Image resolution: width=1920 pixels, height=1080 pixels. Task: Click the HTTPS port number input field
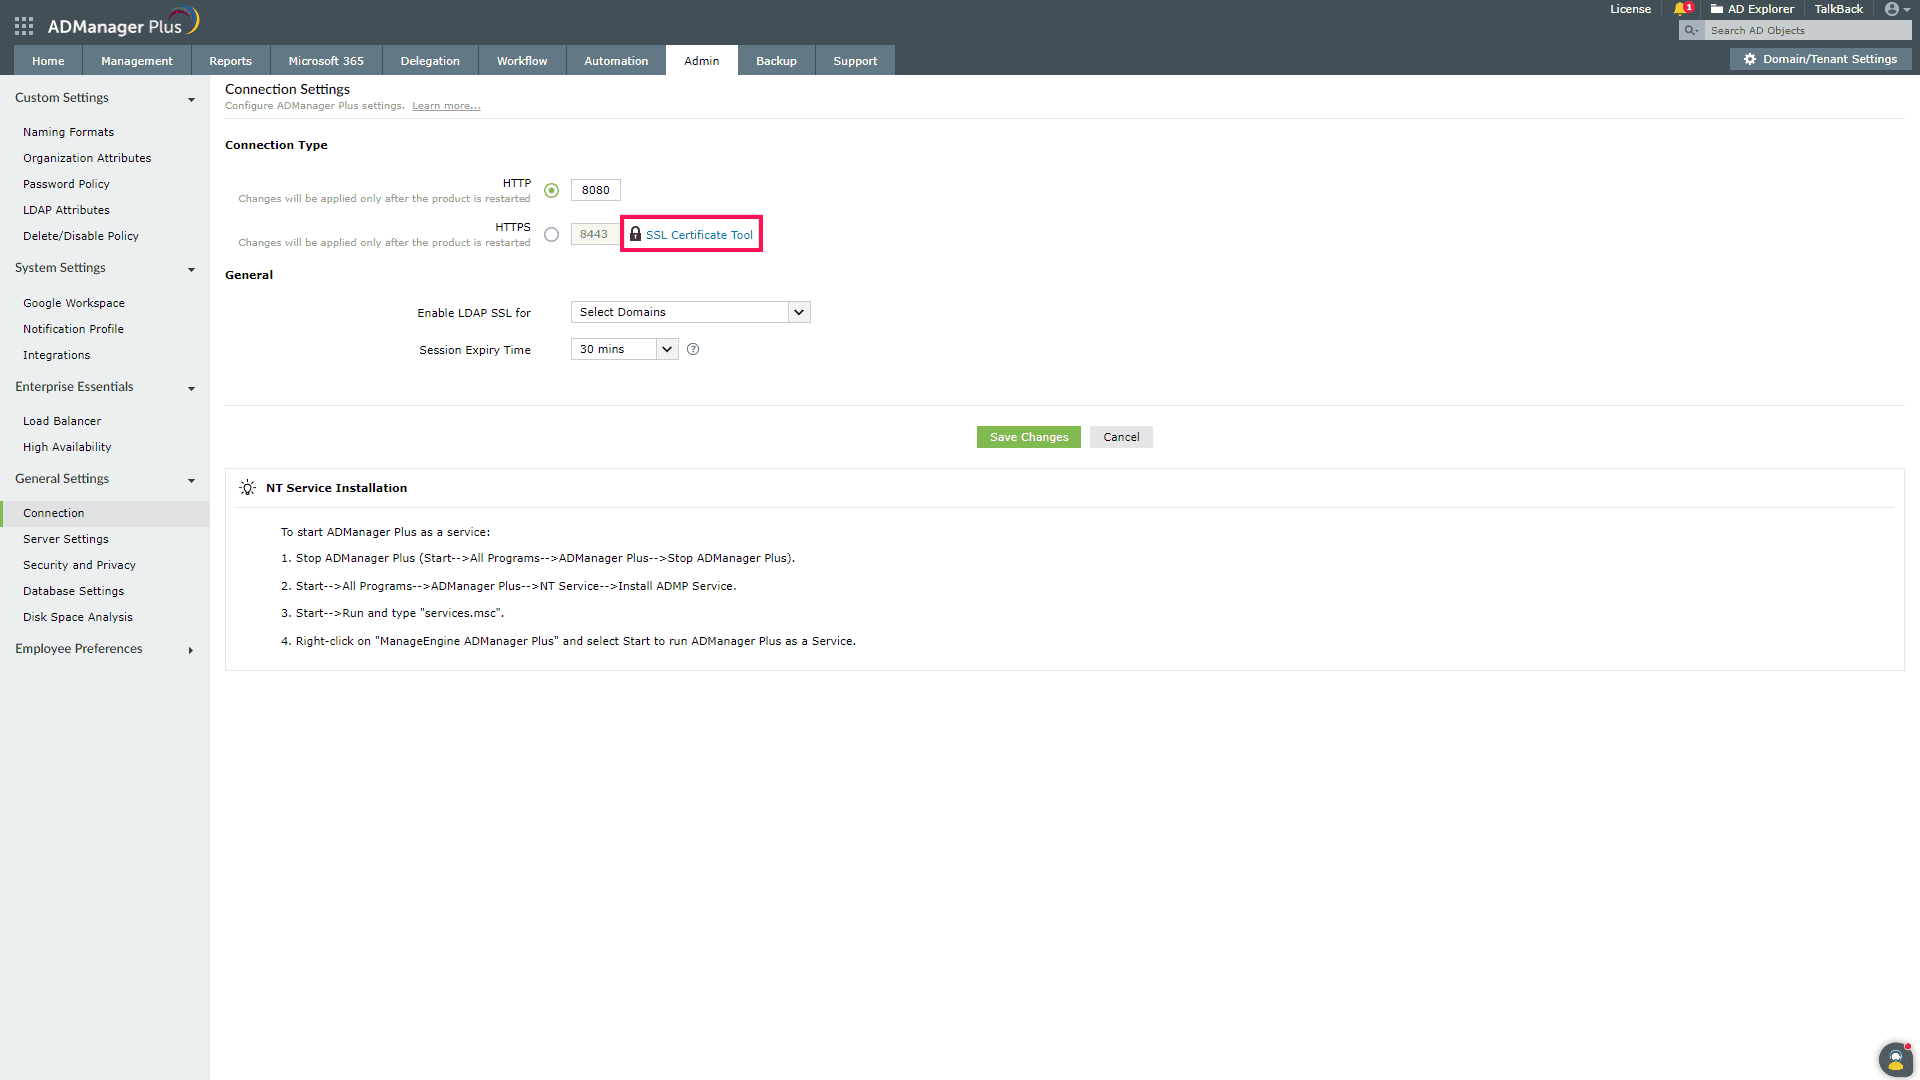pos(592,233)
